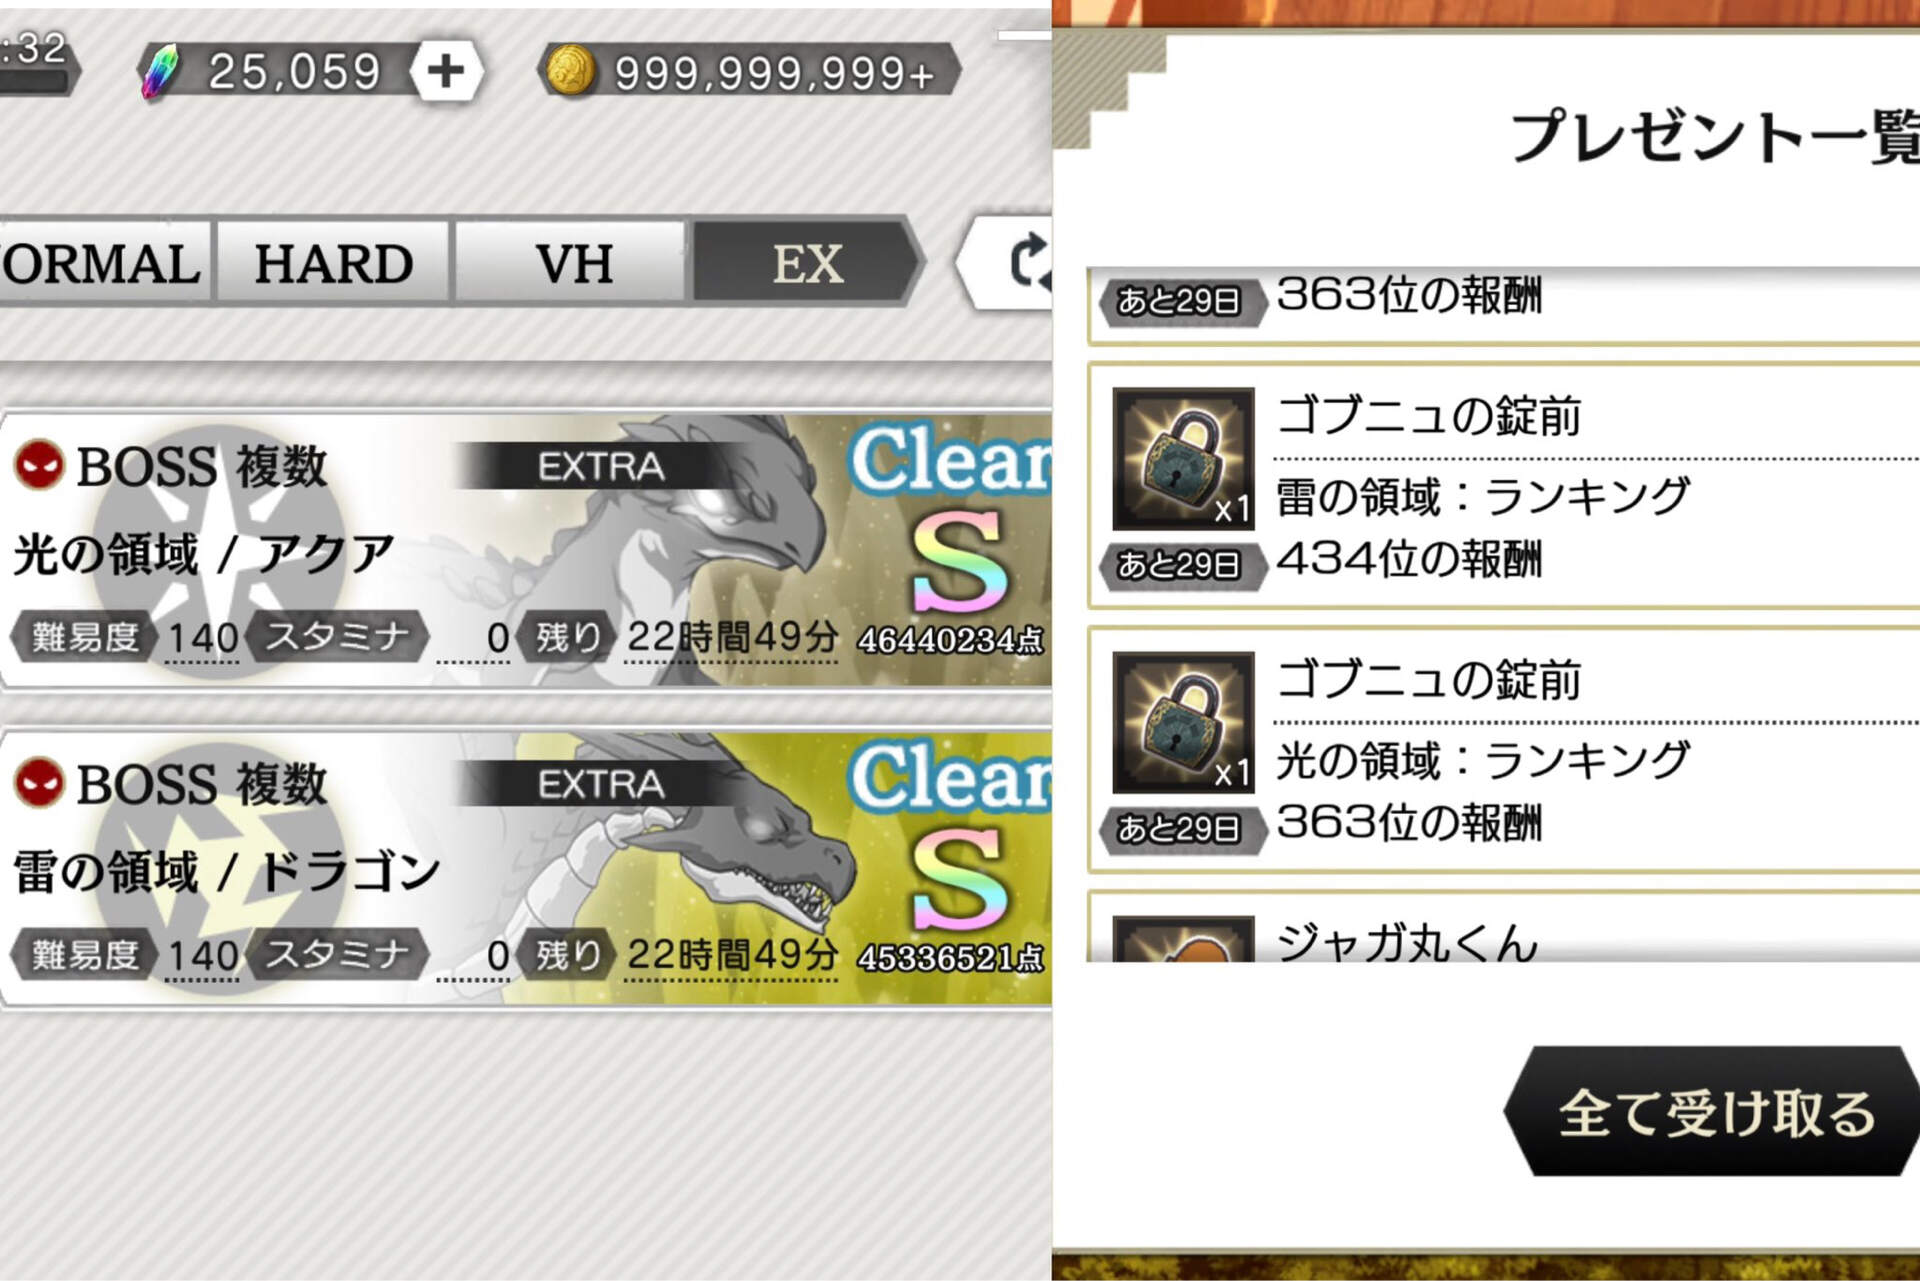The image size is (1920, 1281).
Task: Select the NORMAL difficulty tab
Action: click(x=104, y=263)
